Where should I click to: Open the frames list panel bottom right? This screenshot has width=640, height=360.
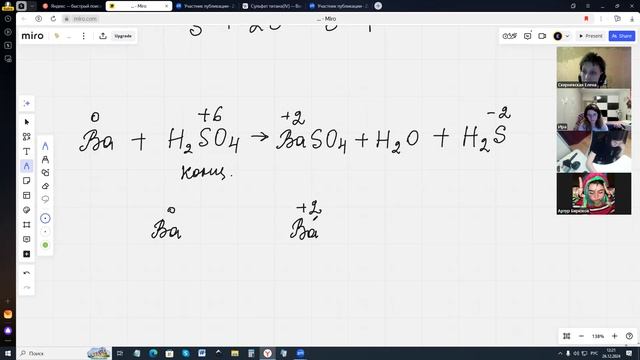pyautogui.click(x=567, y=336)
